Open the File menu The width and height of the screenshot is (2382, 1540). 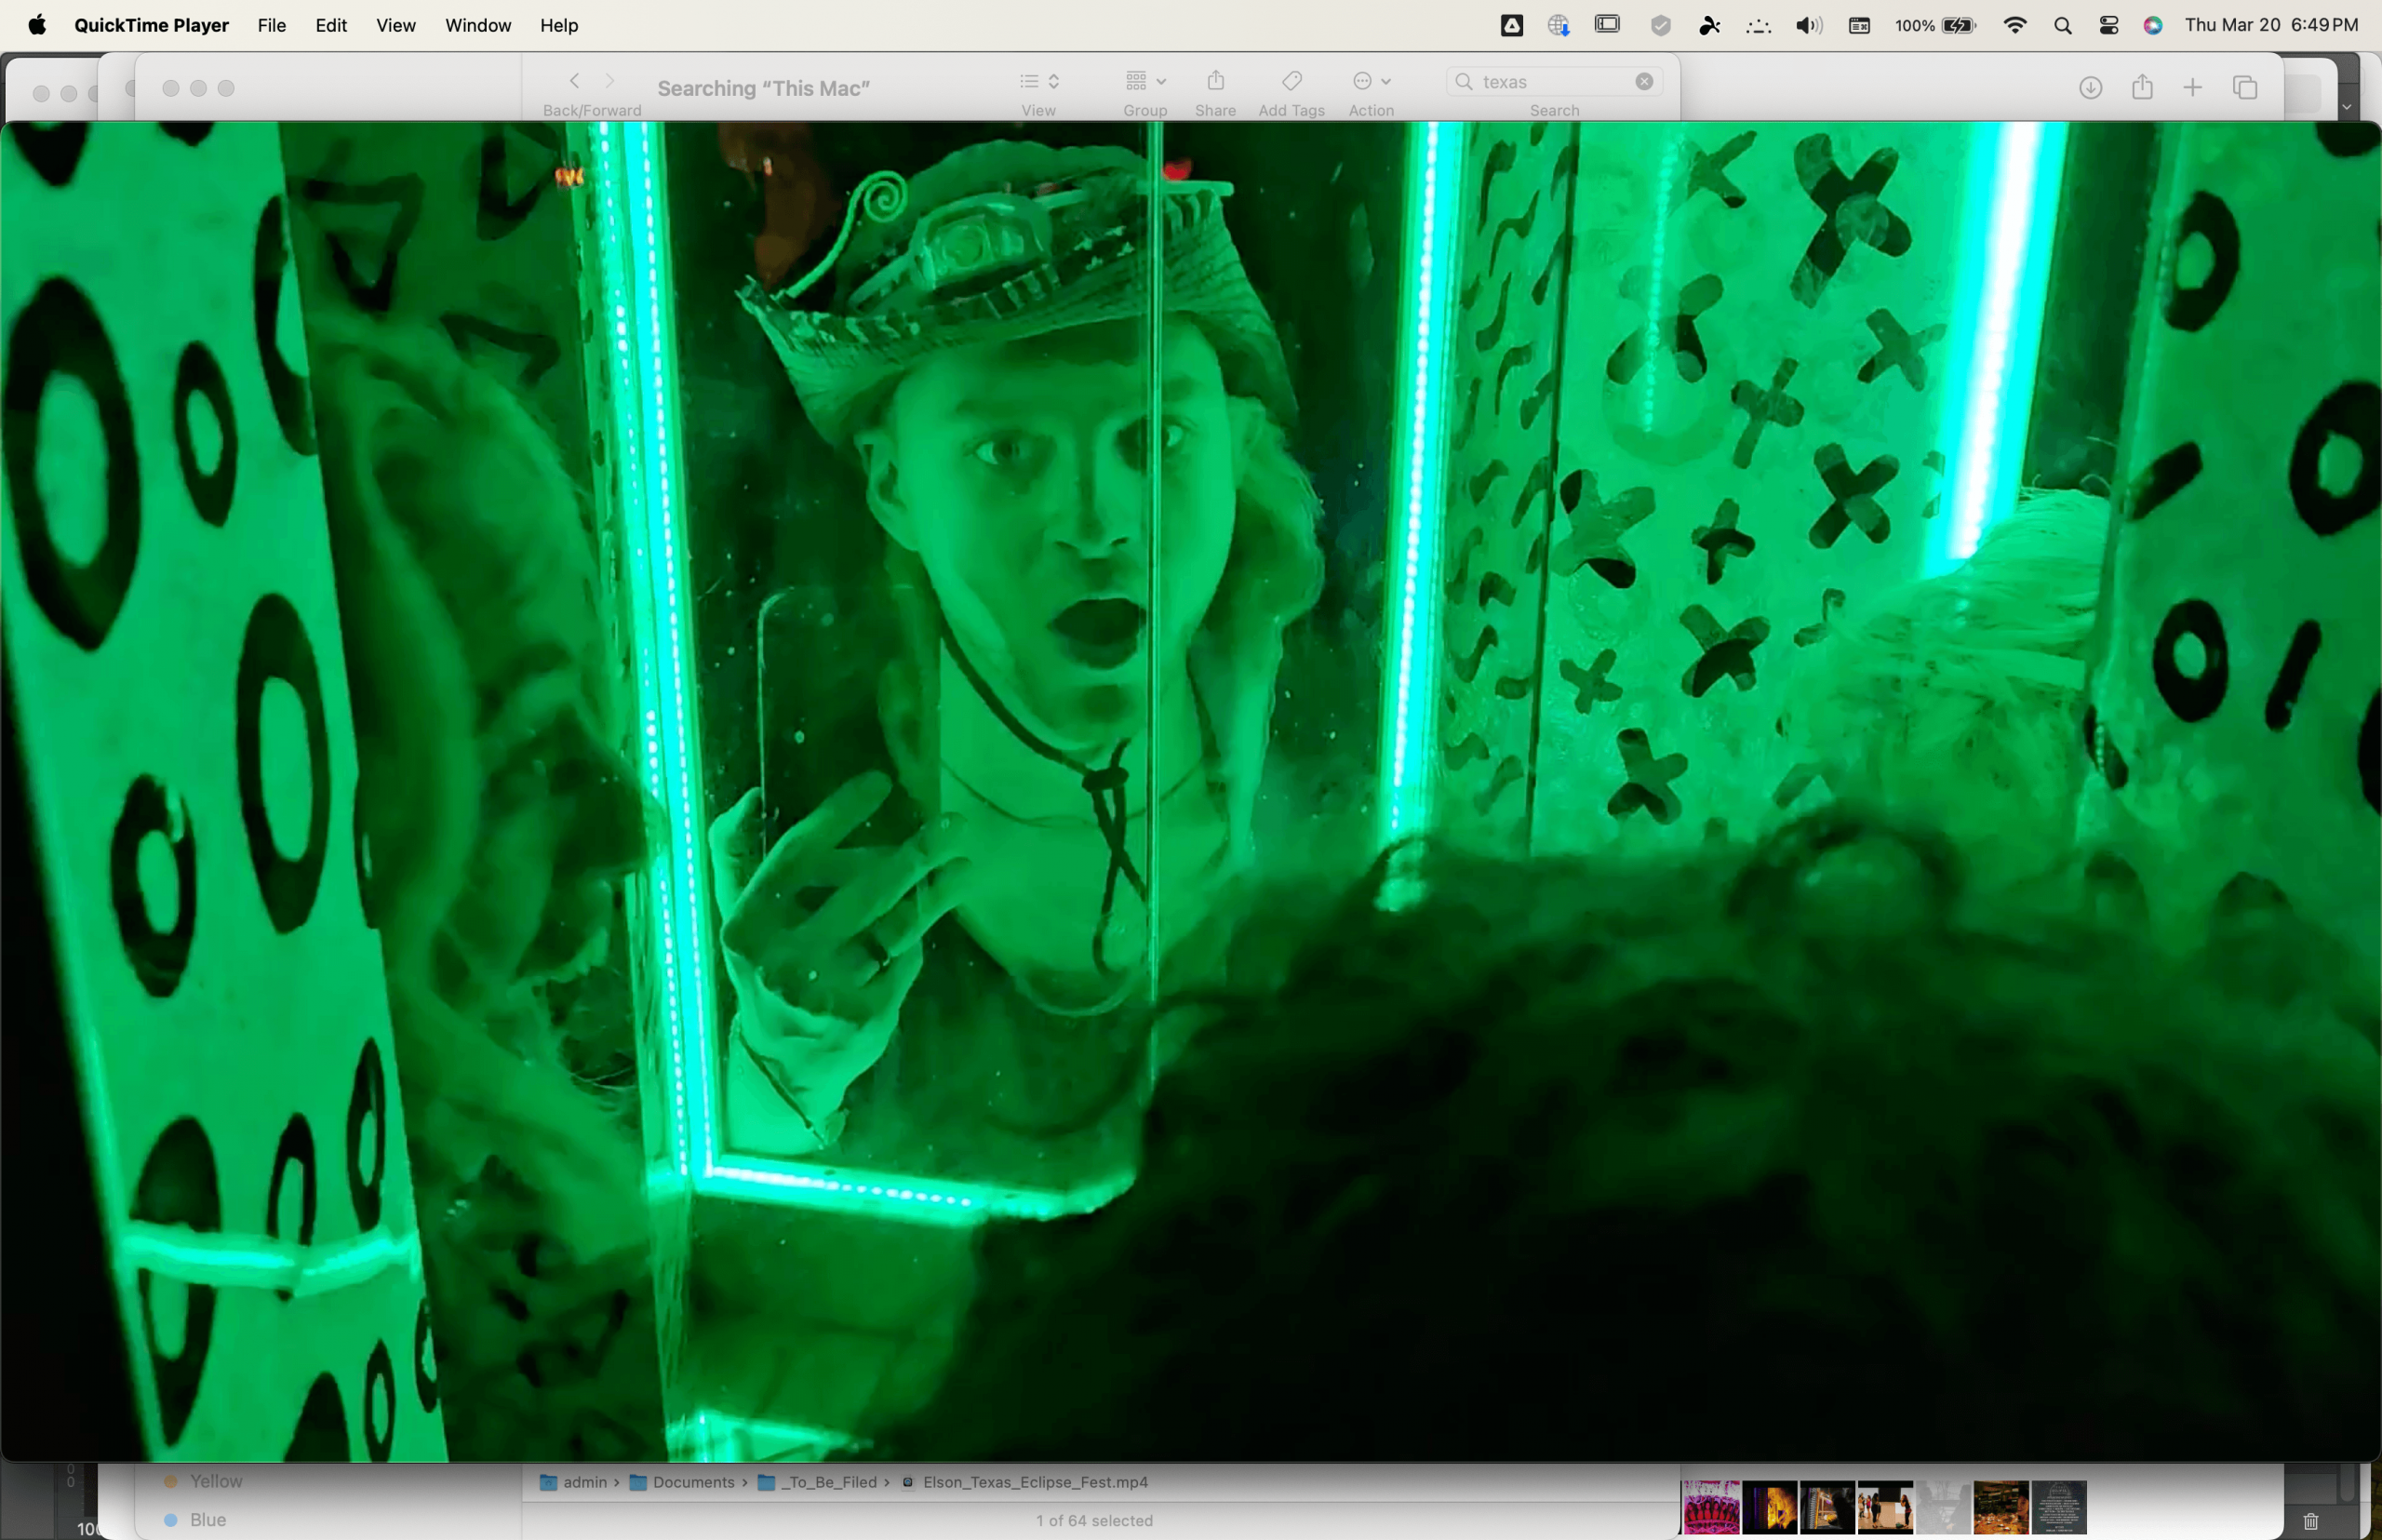pyautogui.click(x=271, y=26)
